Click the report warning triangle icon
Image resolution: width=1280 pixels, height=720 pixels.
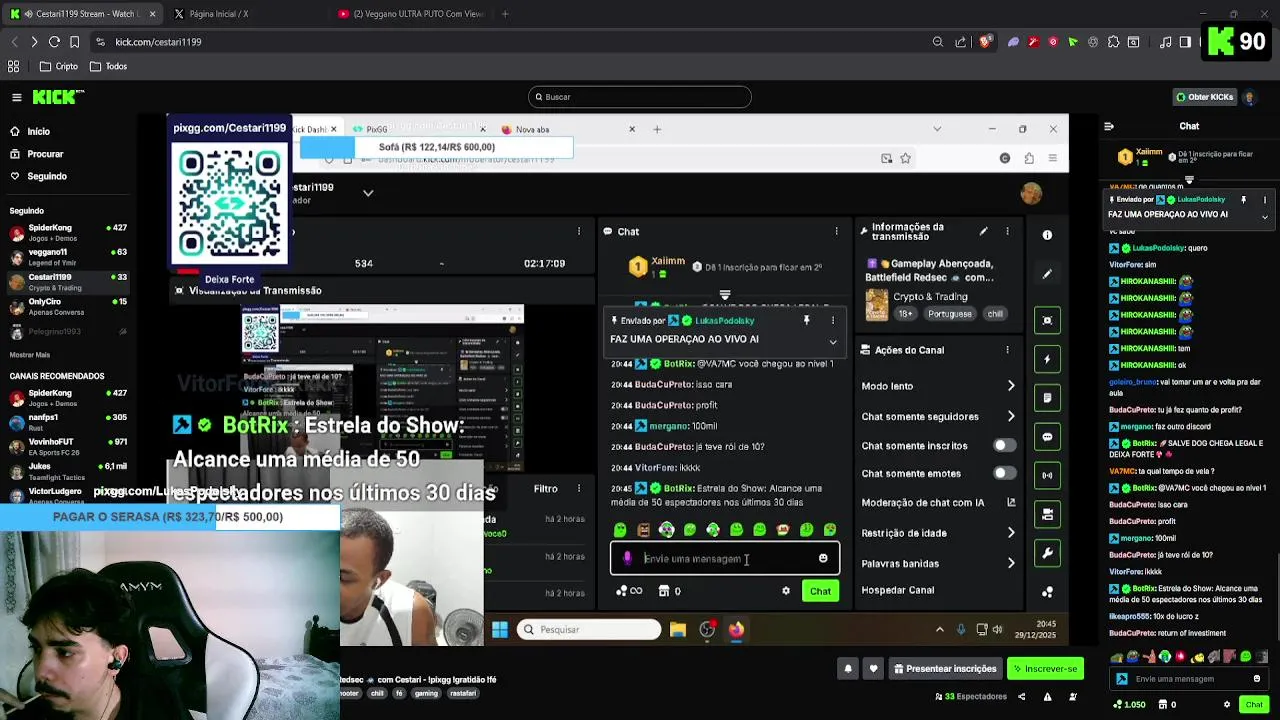click(x=1047, y=697)
